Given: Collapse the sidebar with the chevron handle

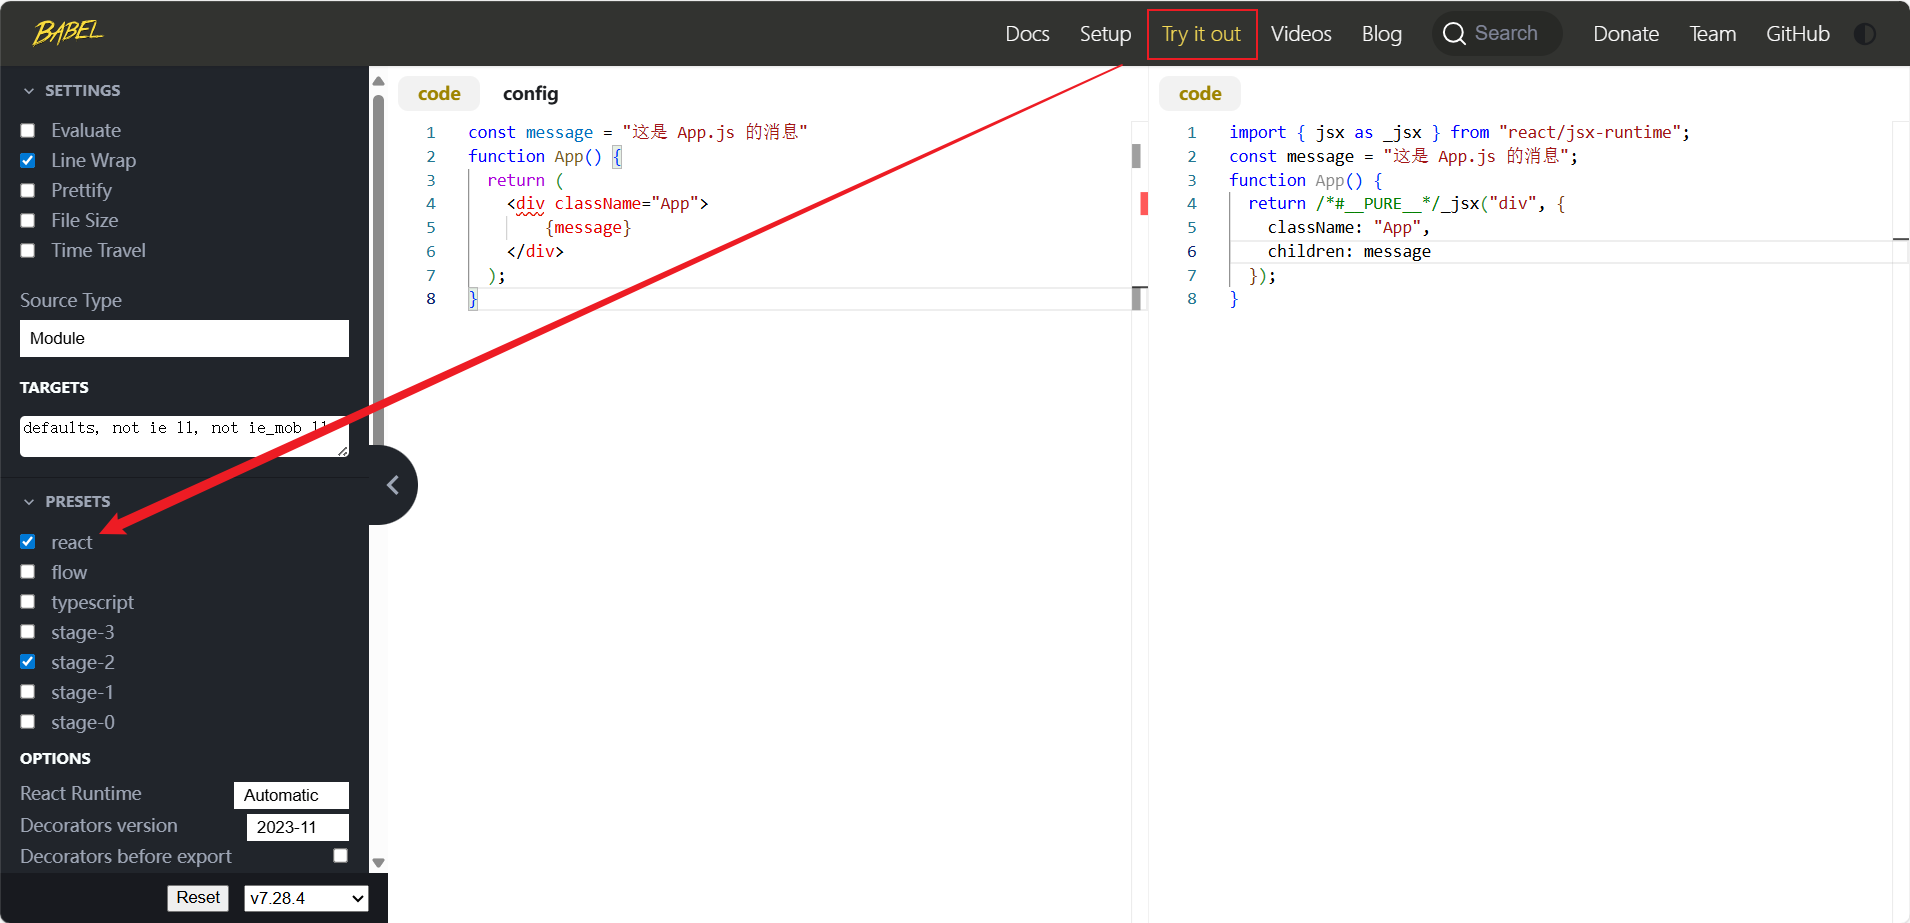Looking at the screenshot, I should 393,485.
